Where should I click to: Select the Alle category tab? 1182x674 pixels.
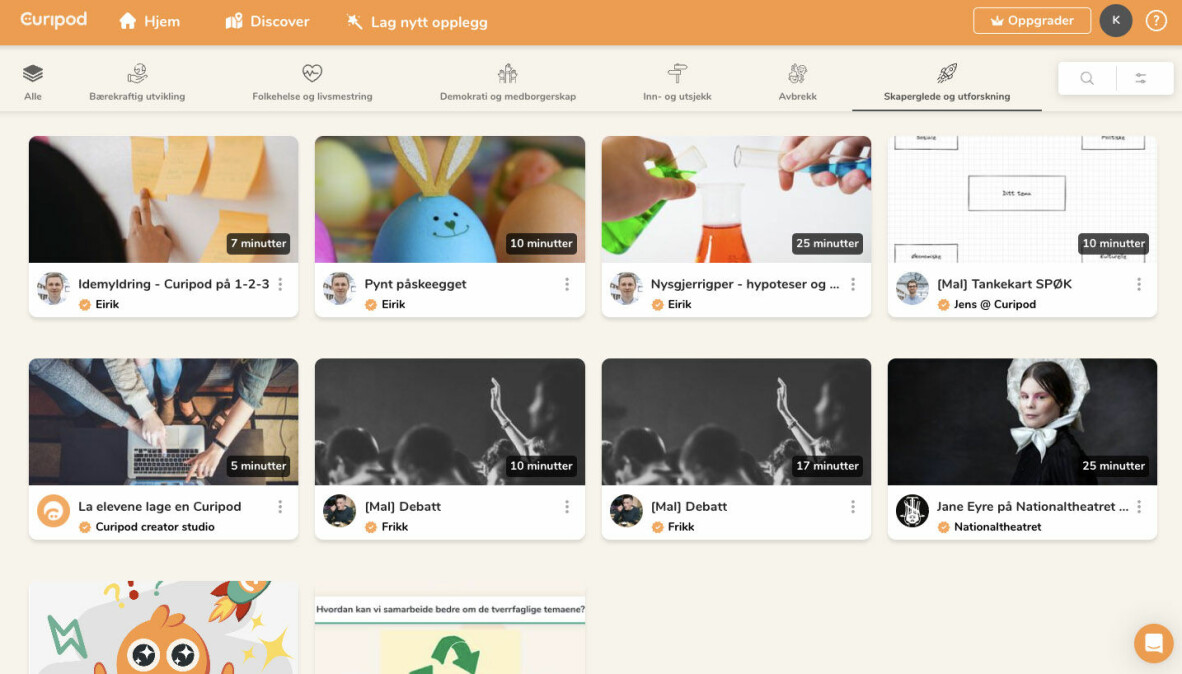coord(32,82)
